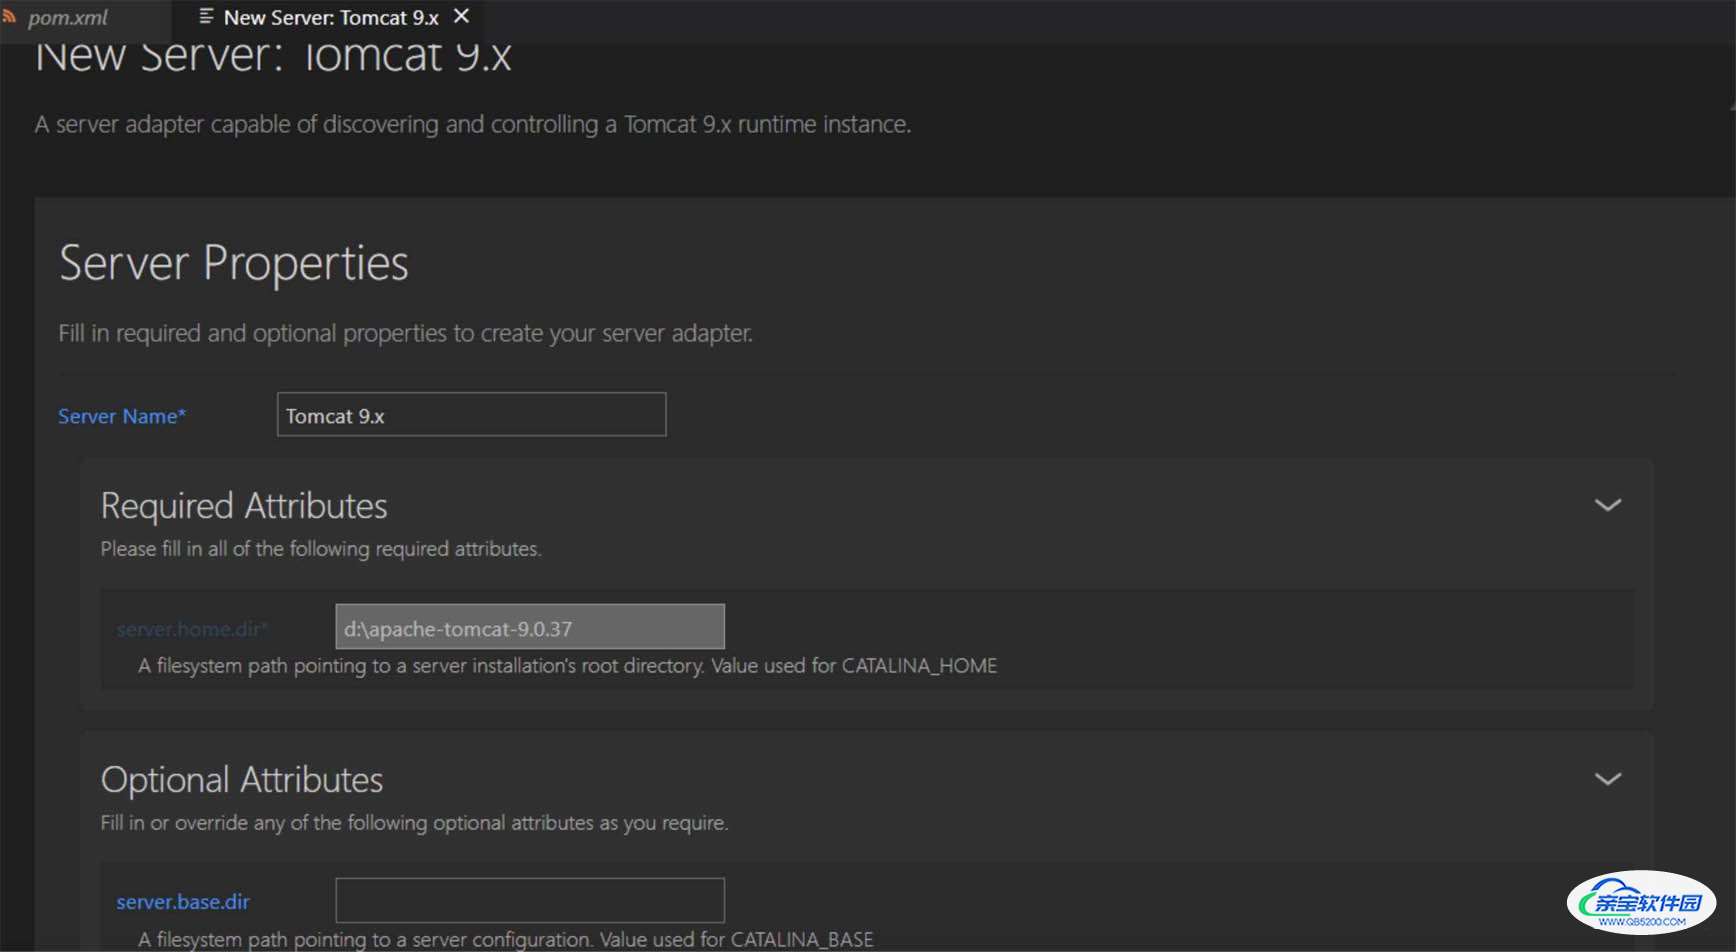
Task: Click the server.base.dir label link
Action: (183, 902)
